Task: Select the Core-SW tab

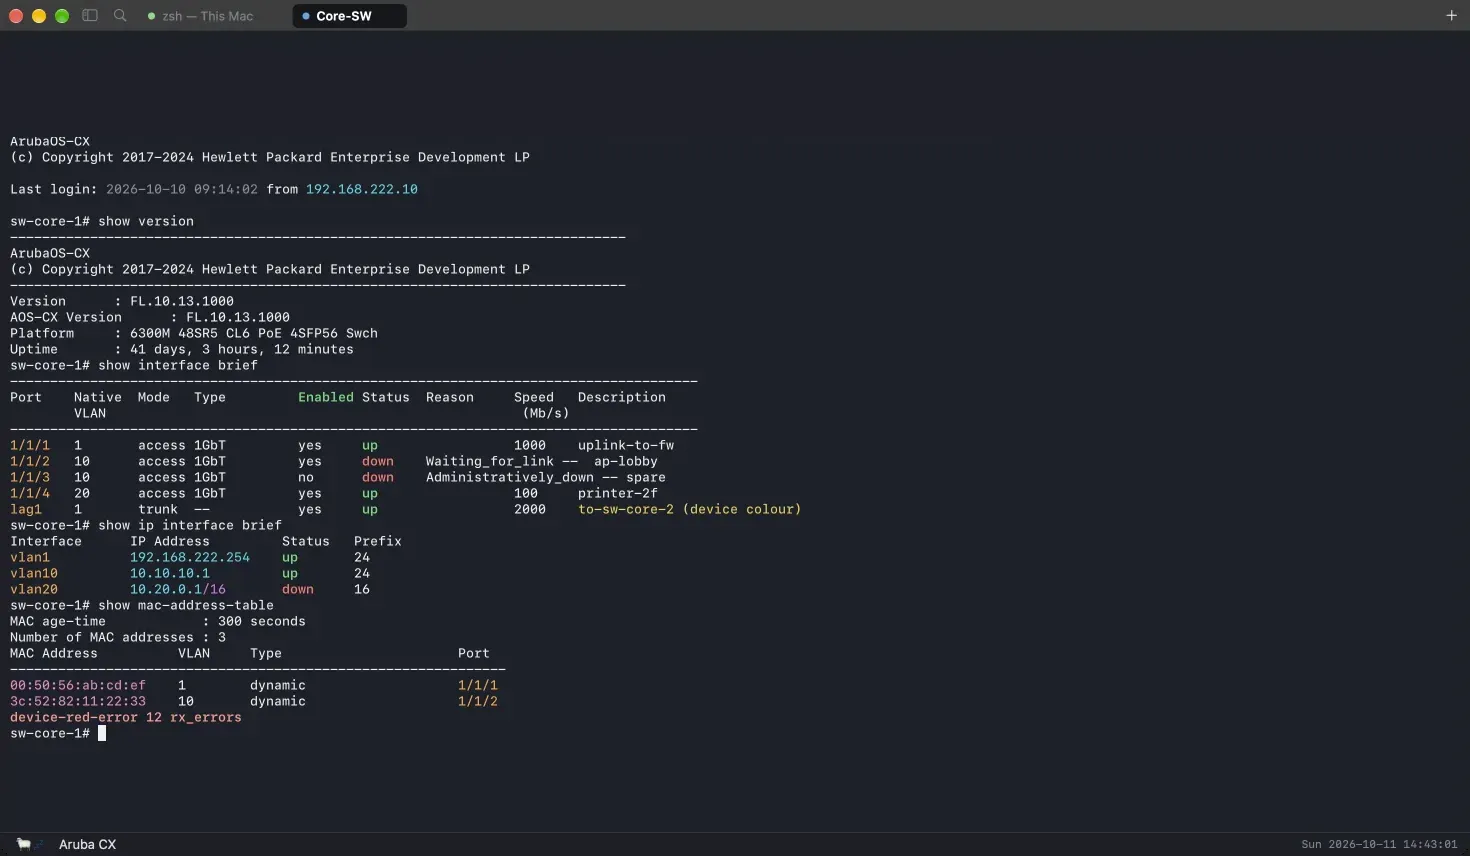Action: coord(349,16)
